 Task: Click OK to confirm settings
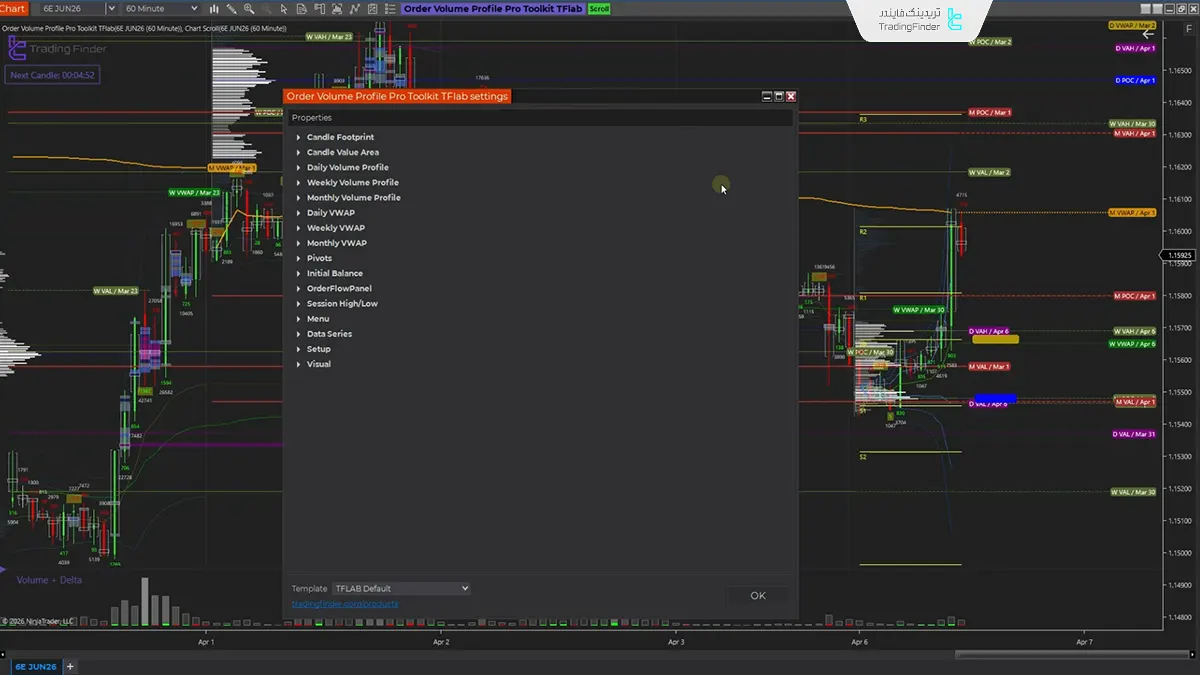coord(757,596)
